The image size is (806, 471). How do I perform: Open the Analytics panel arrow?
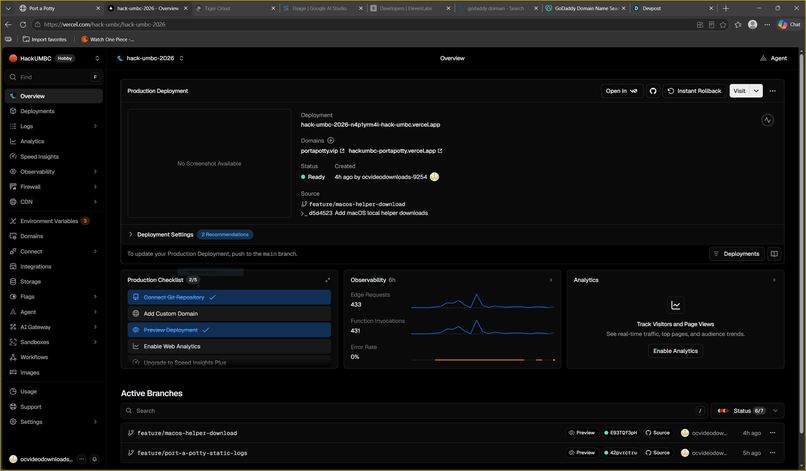click(774, 280)
